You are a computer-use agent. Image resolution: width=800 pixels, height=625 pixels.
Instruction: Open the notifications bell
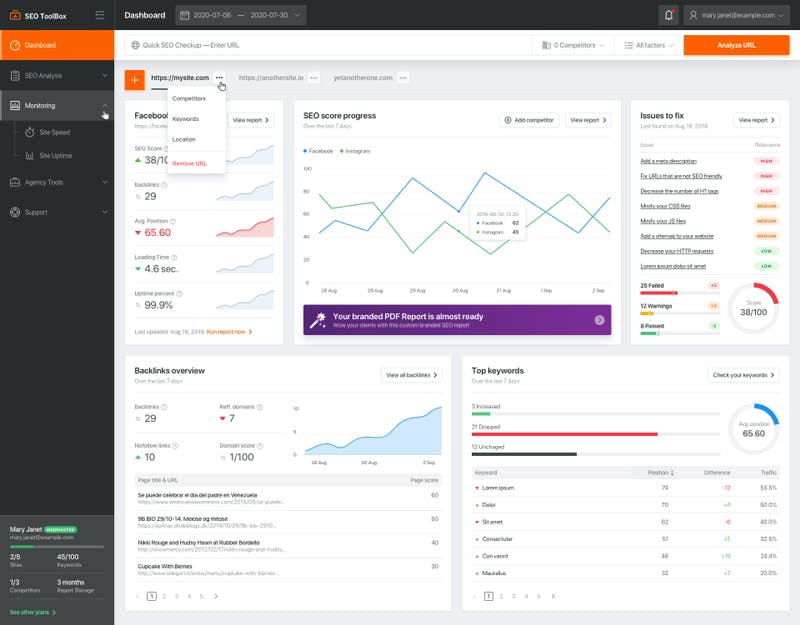point(668,15)
